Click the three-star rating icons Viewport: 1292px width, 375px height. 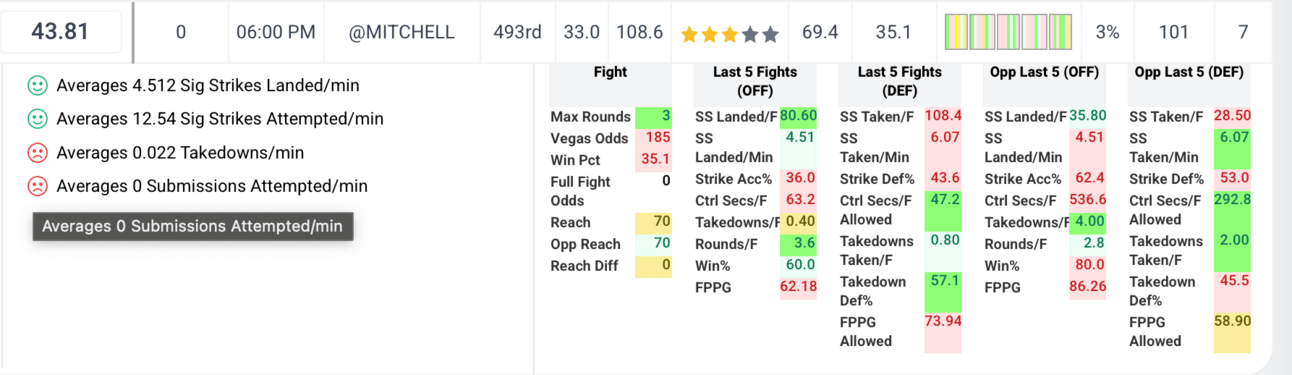[x=729, y=33]
